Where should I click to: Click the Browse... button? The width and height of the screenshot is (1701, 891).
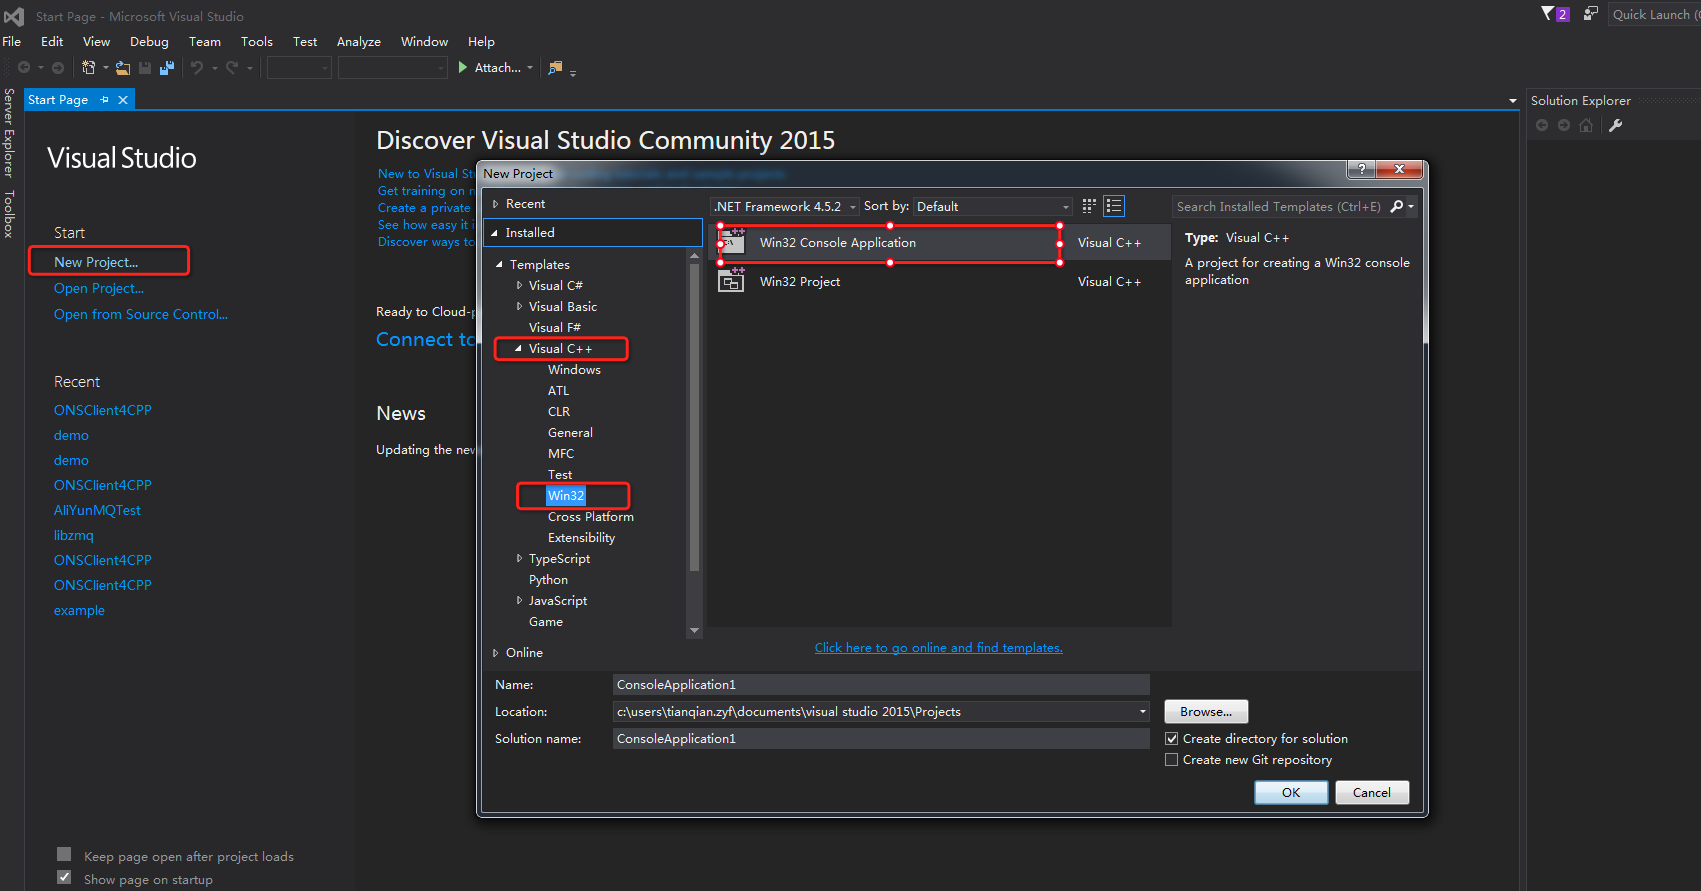coord(1206,712)
